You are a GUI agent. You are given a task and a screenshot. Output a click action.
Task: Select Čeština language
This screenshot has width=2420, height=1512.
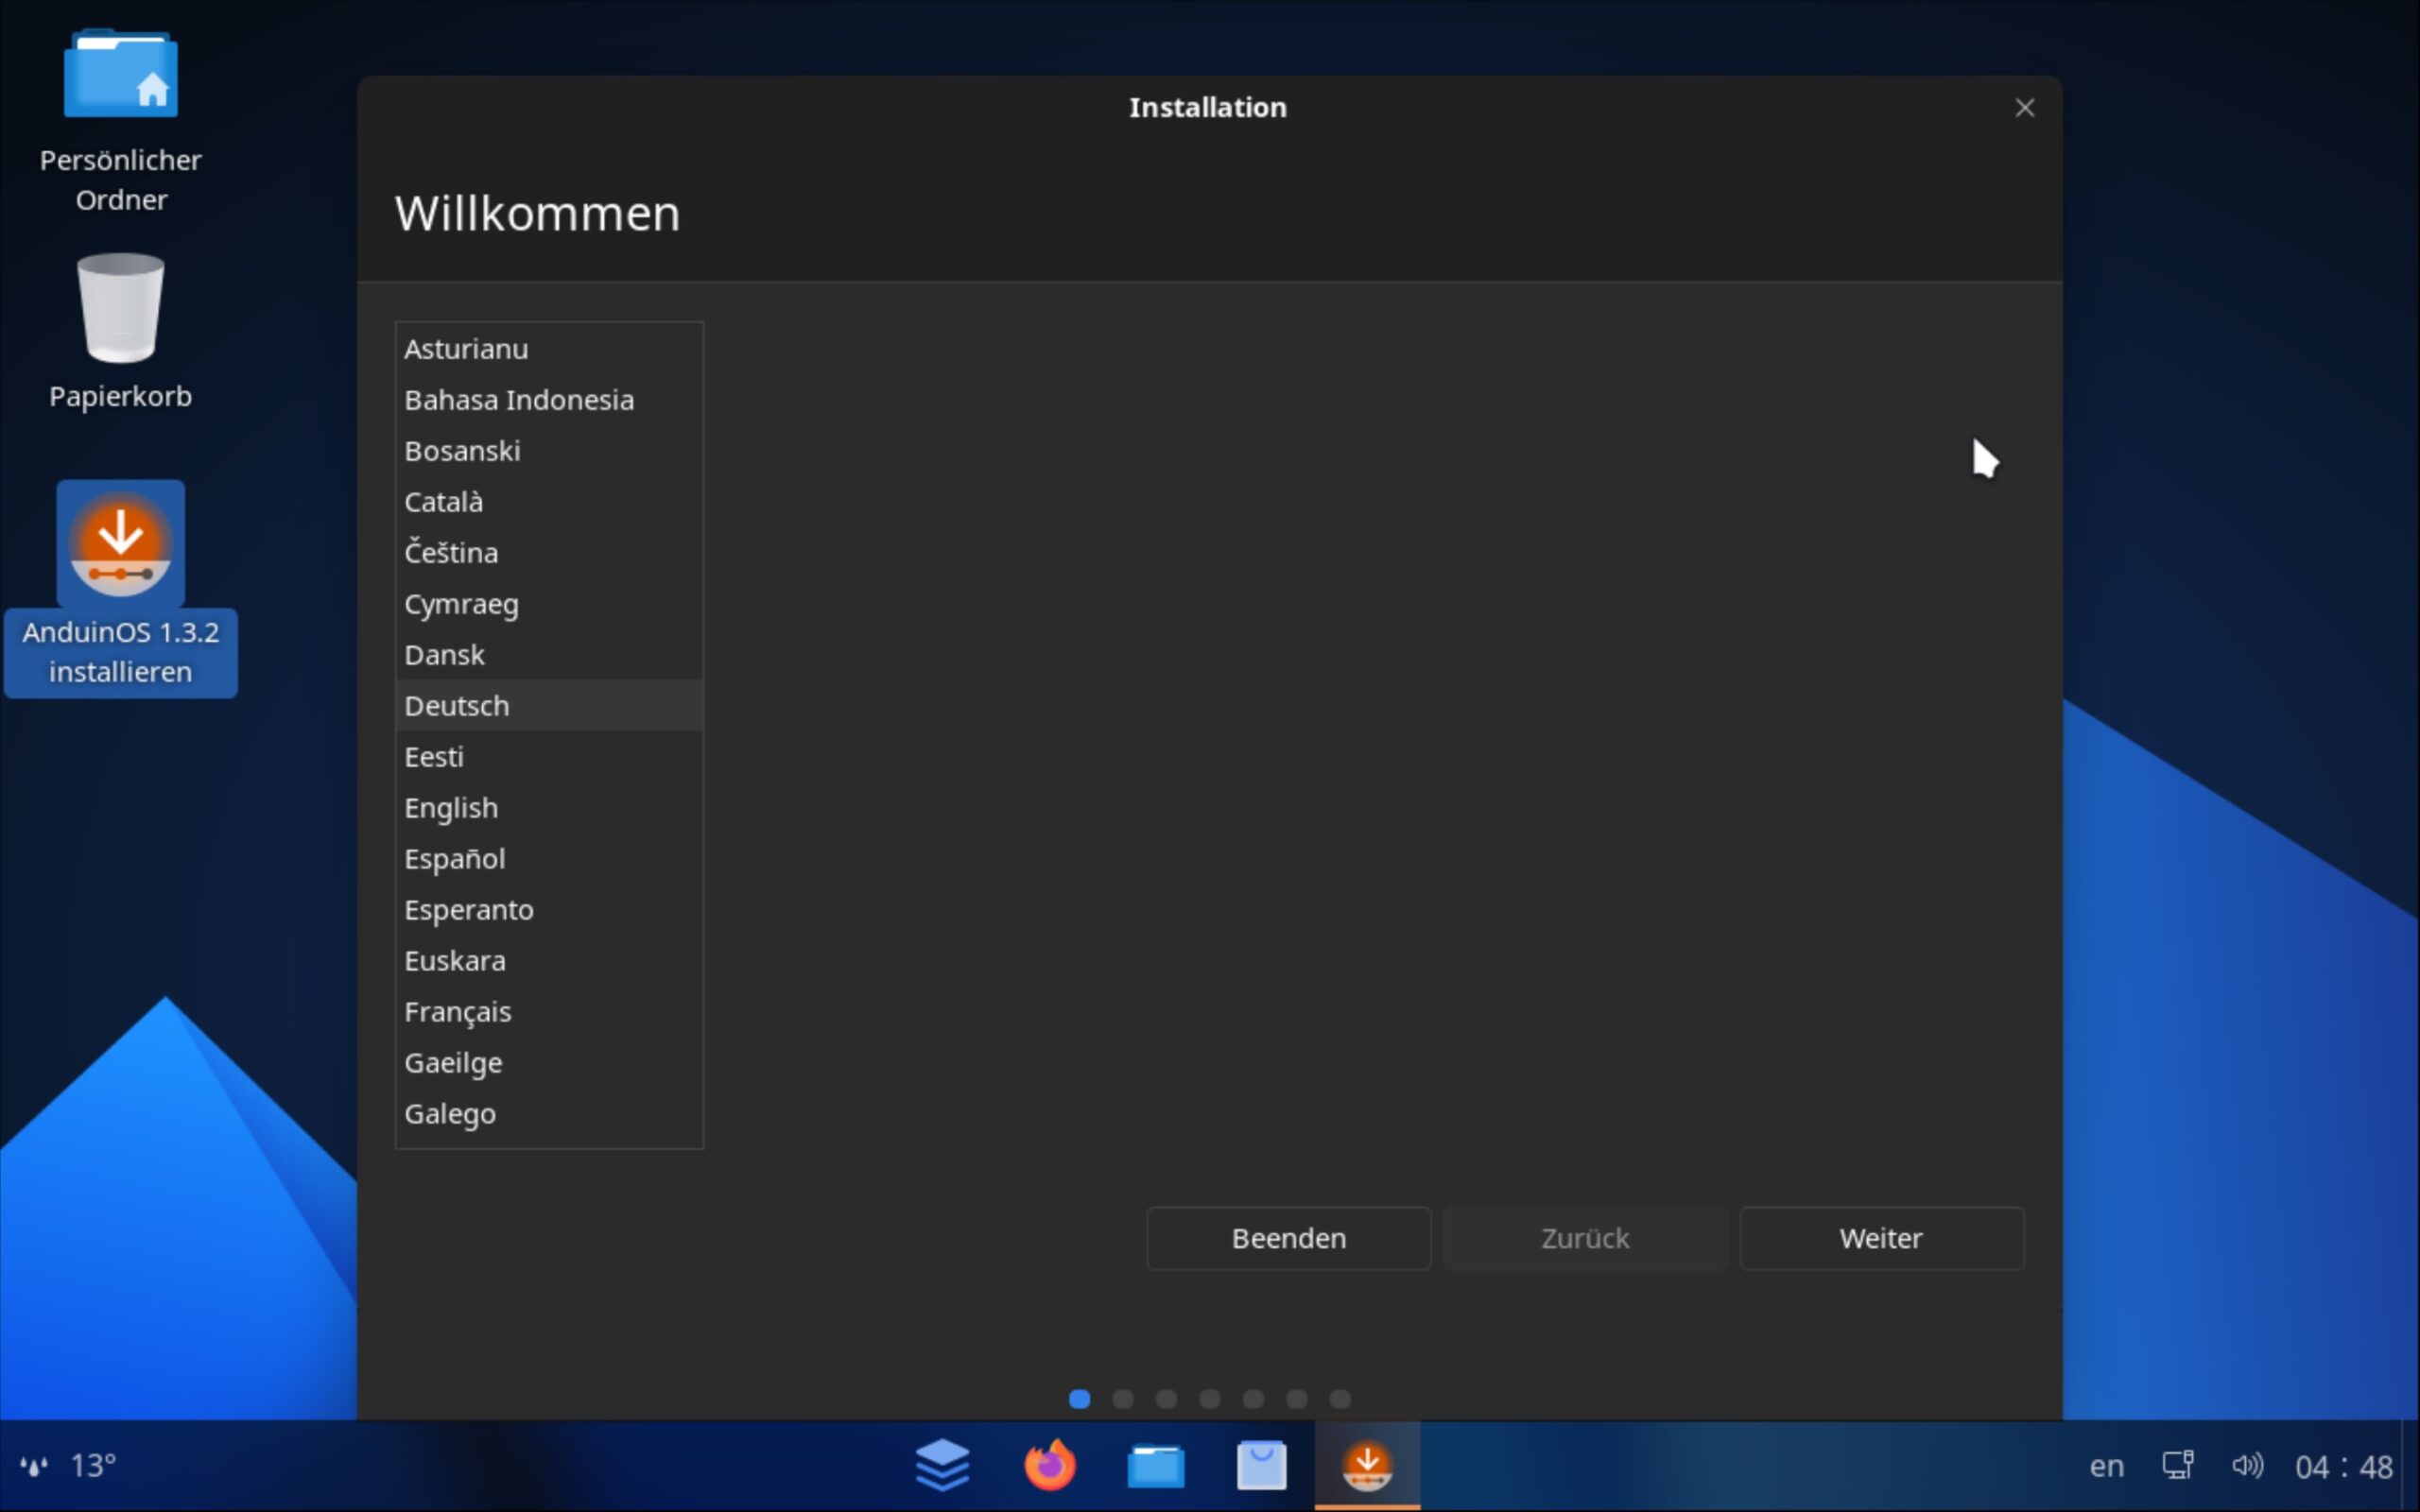[x=550, y=553]
